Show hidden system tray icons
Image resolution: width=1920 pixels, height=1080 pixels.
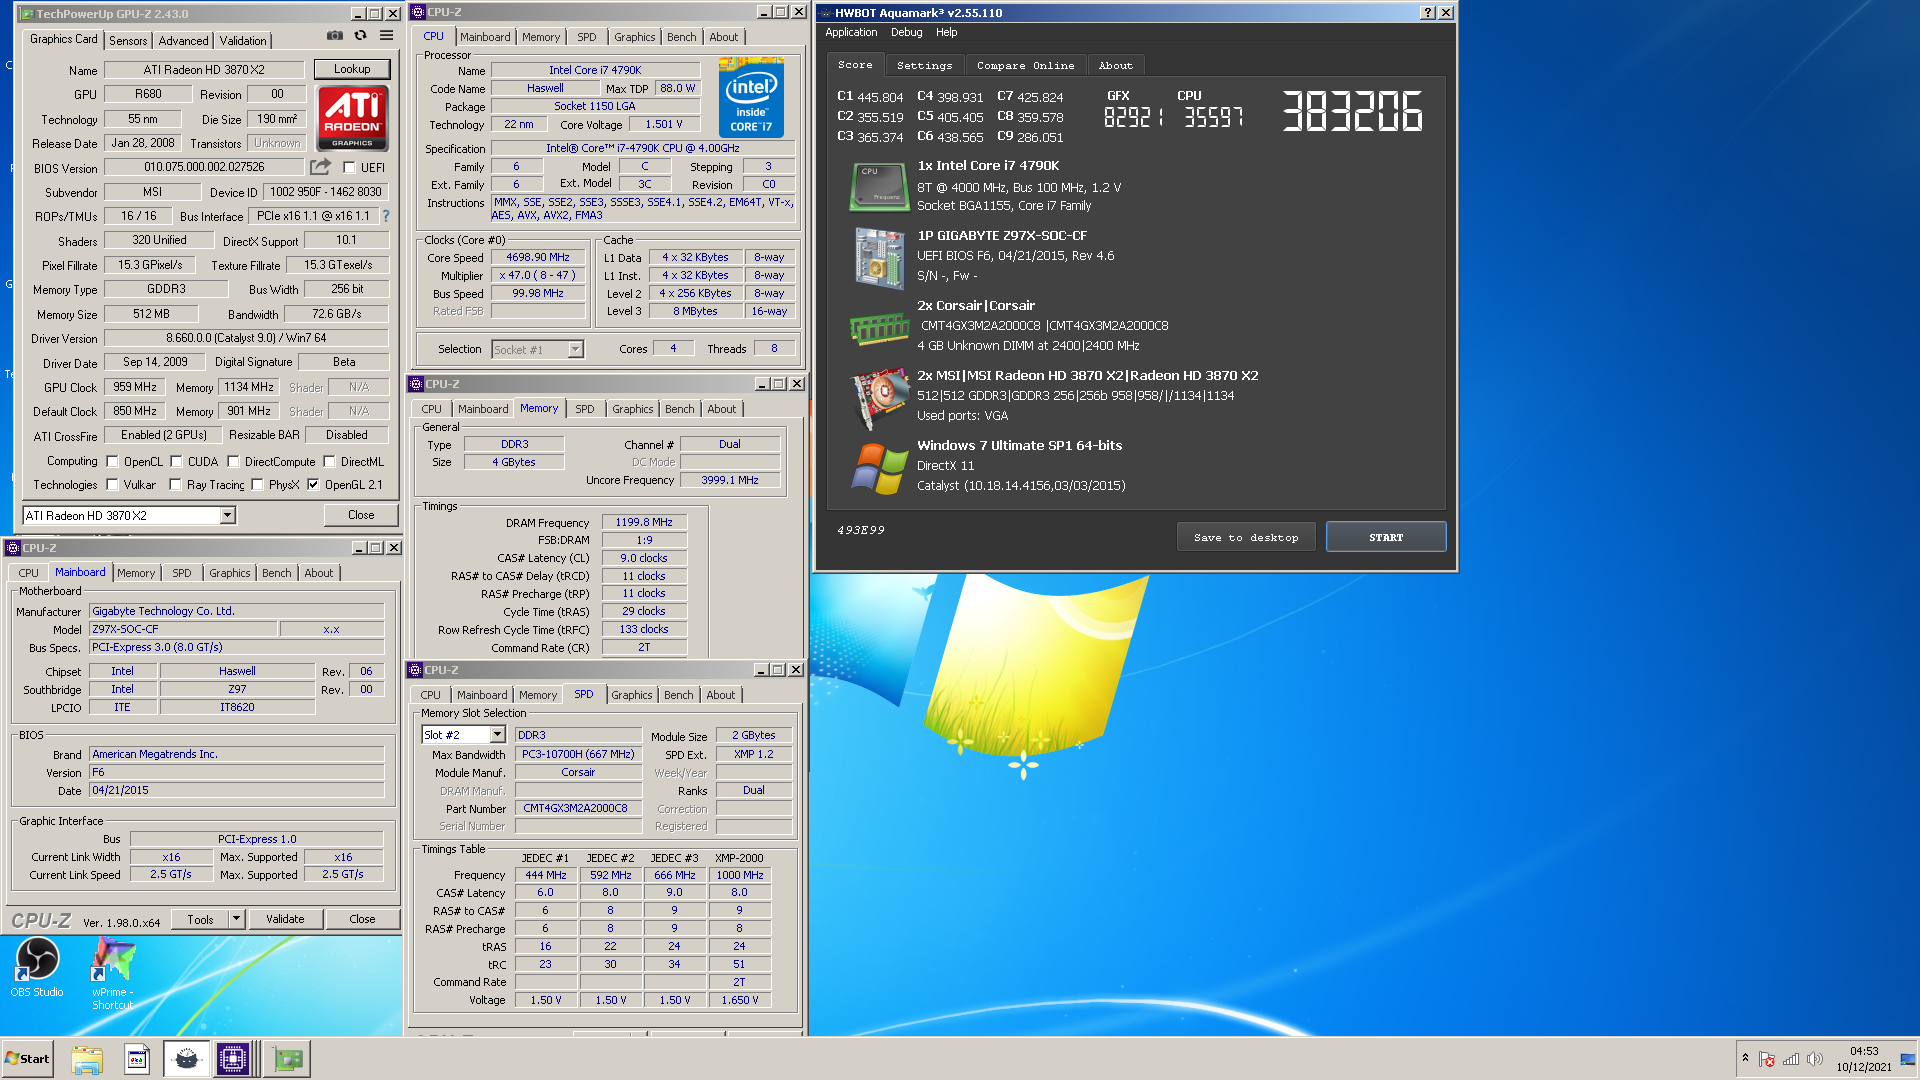pos(1745,1058)
